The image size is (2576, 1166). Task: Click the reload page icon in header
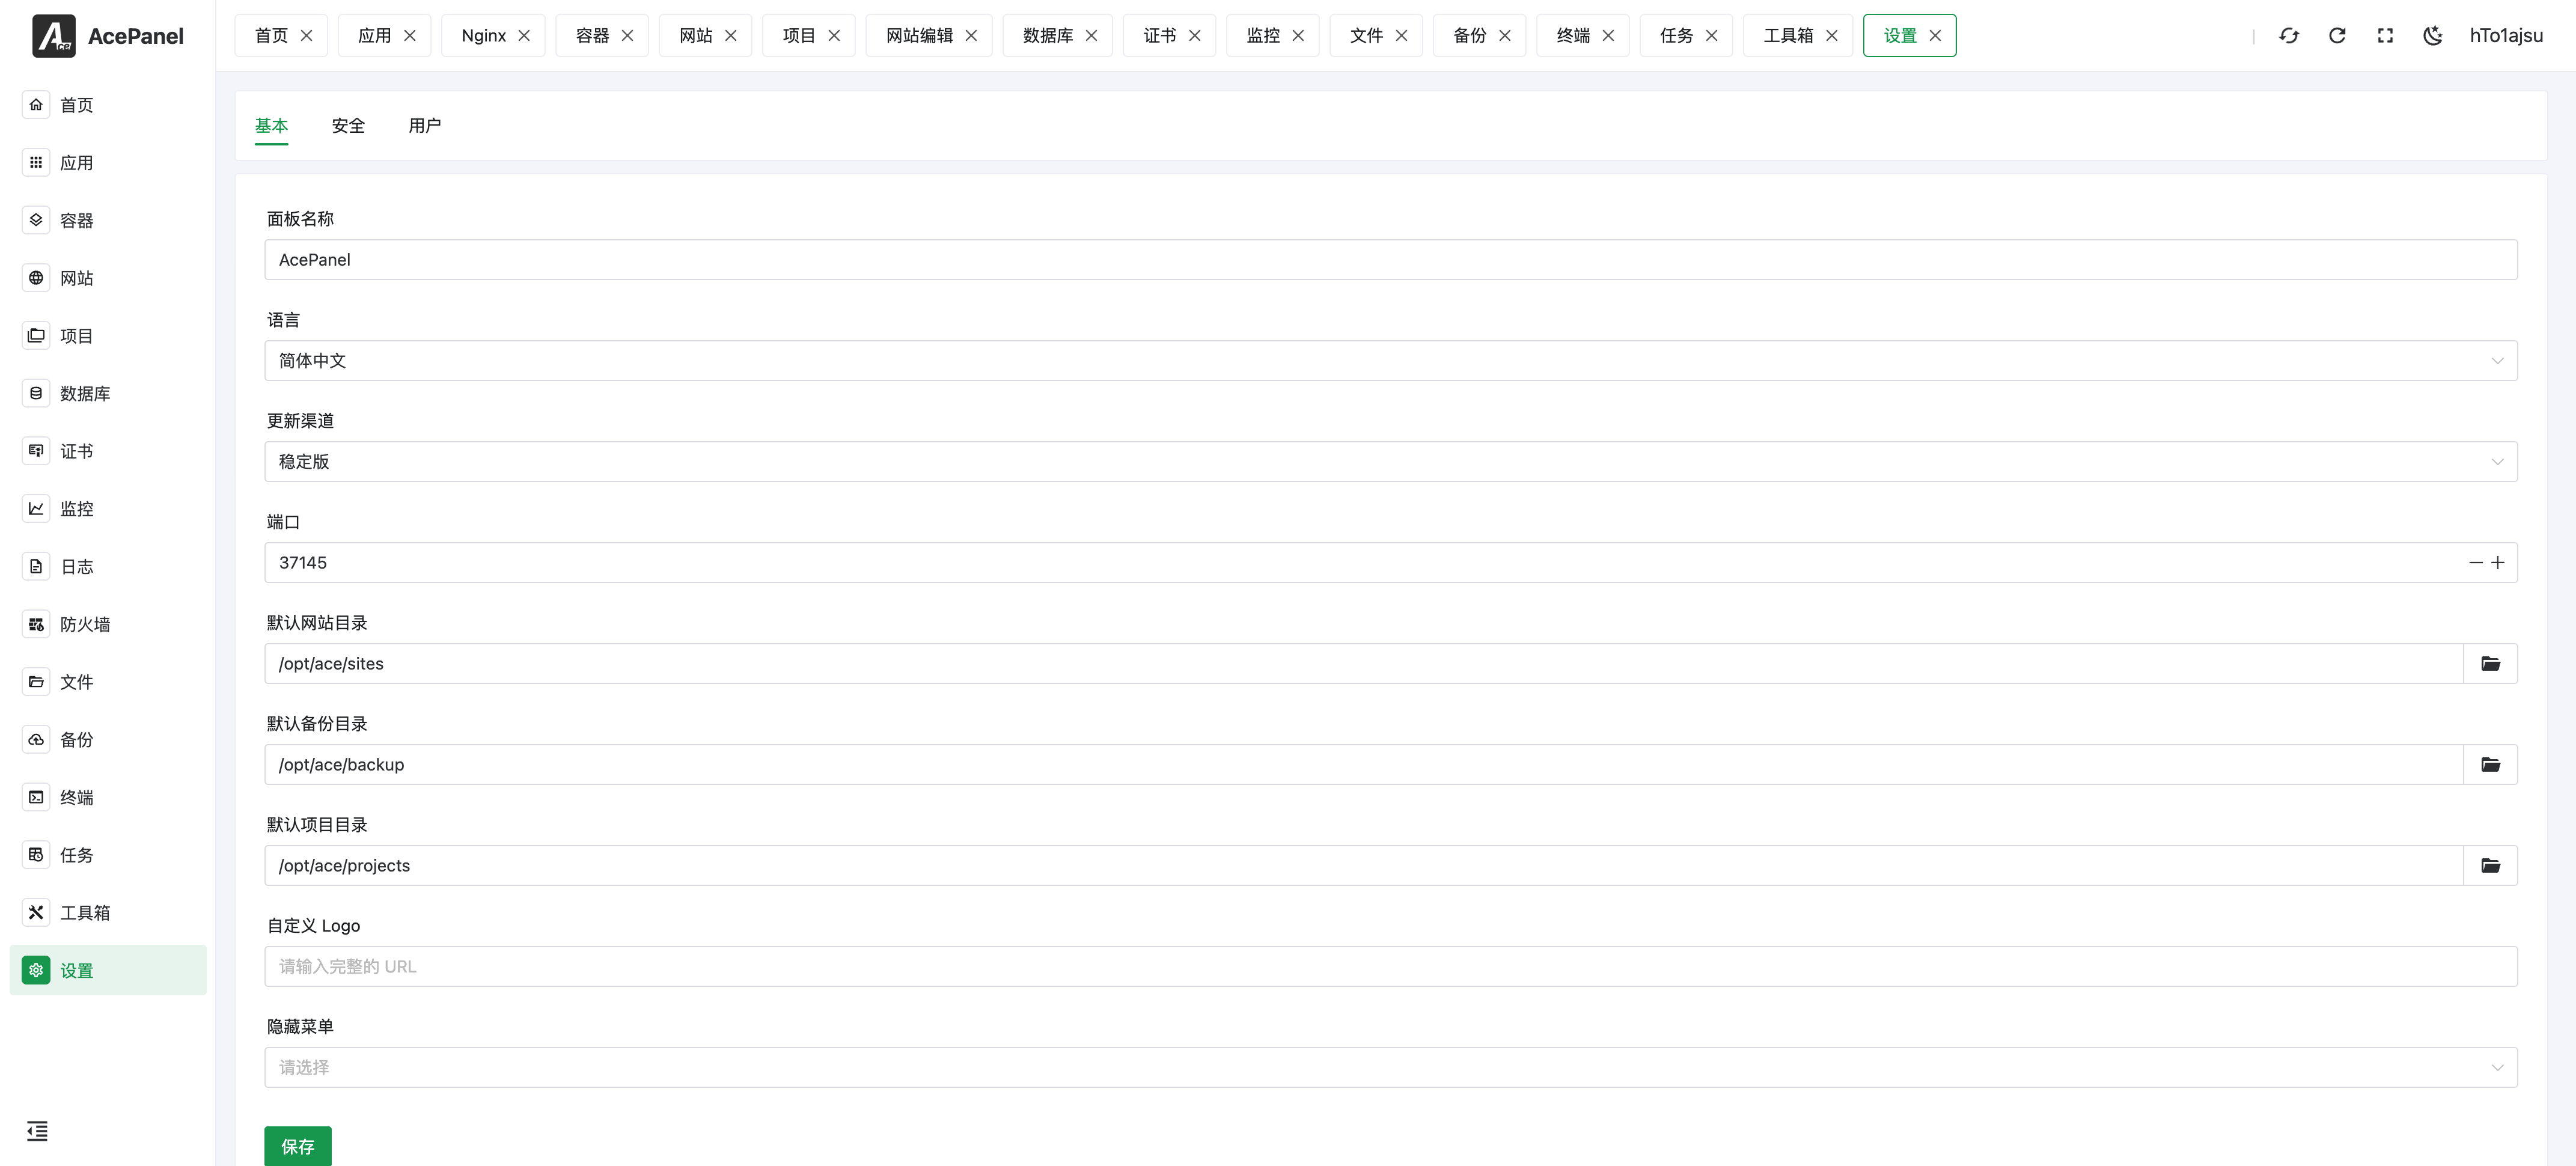pyautogui.click(x=2337, y=36)
